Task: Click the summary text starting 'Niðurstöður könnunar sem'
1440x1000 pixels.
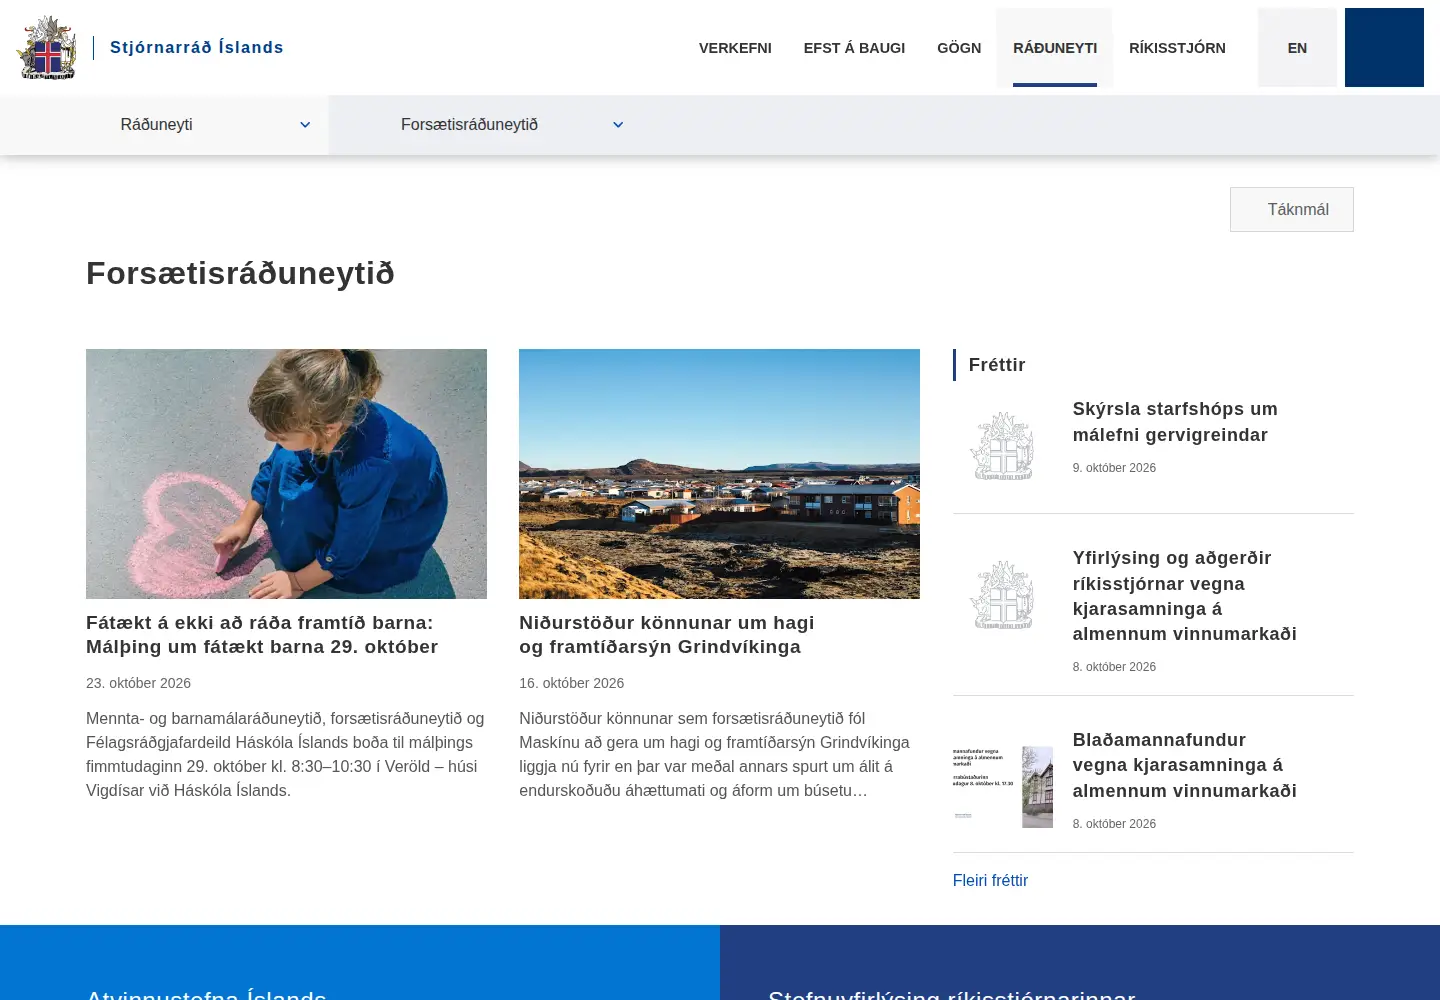Action: [x=716, y=754]
